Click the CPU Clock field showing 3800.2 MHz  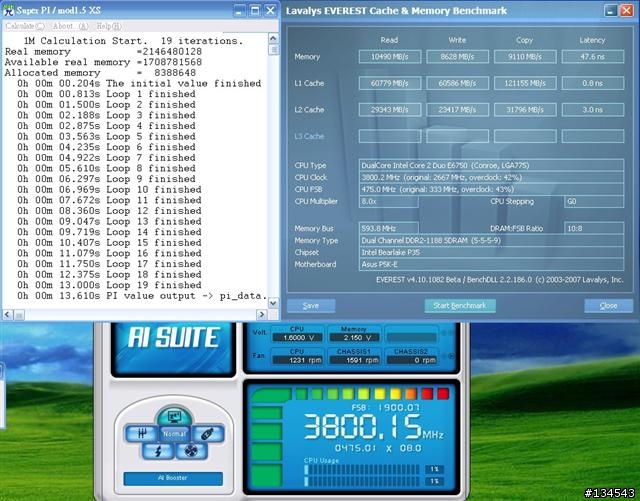click(491, 177)
